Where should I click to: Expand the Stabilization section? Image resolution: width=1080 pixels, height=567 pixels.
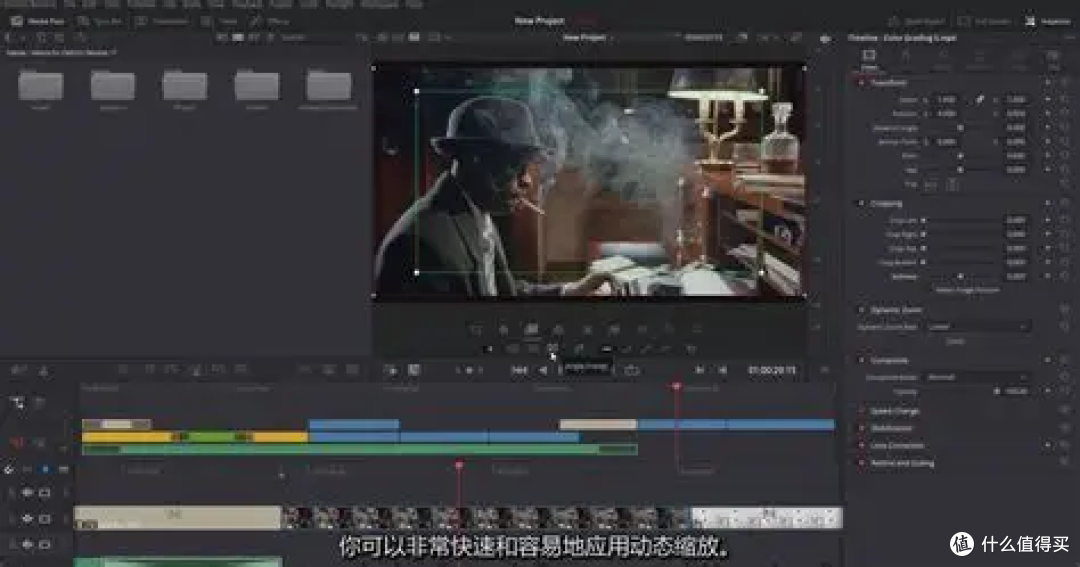(x=891, y=429)
